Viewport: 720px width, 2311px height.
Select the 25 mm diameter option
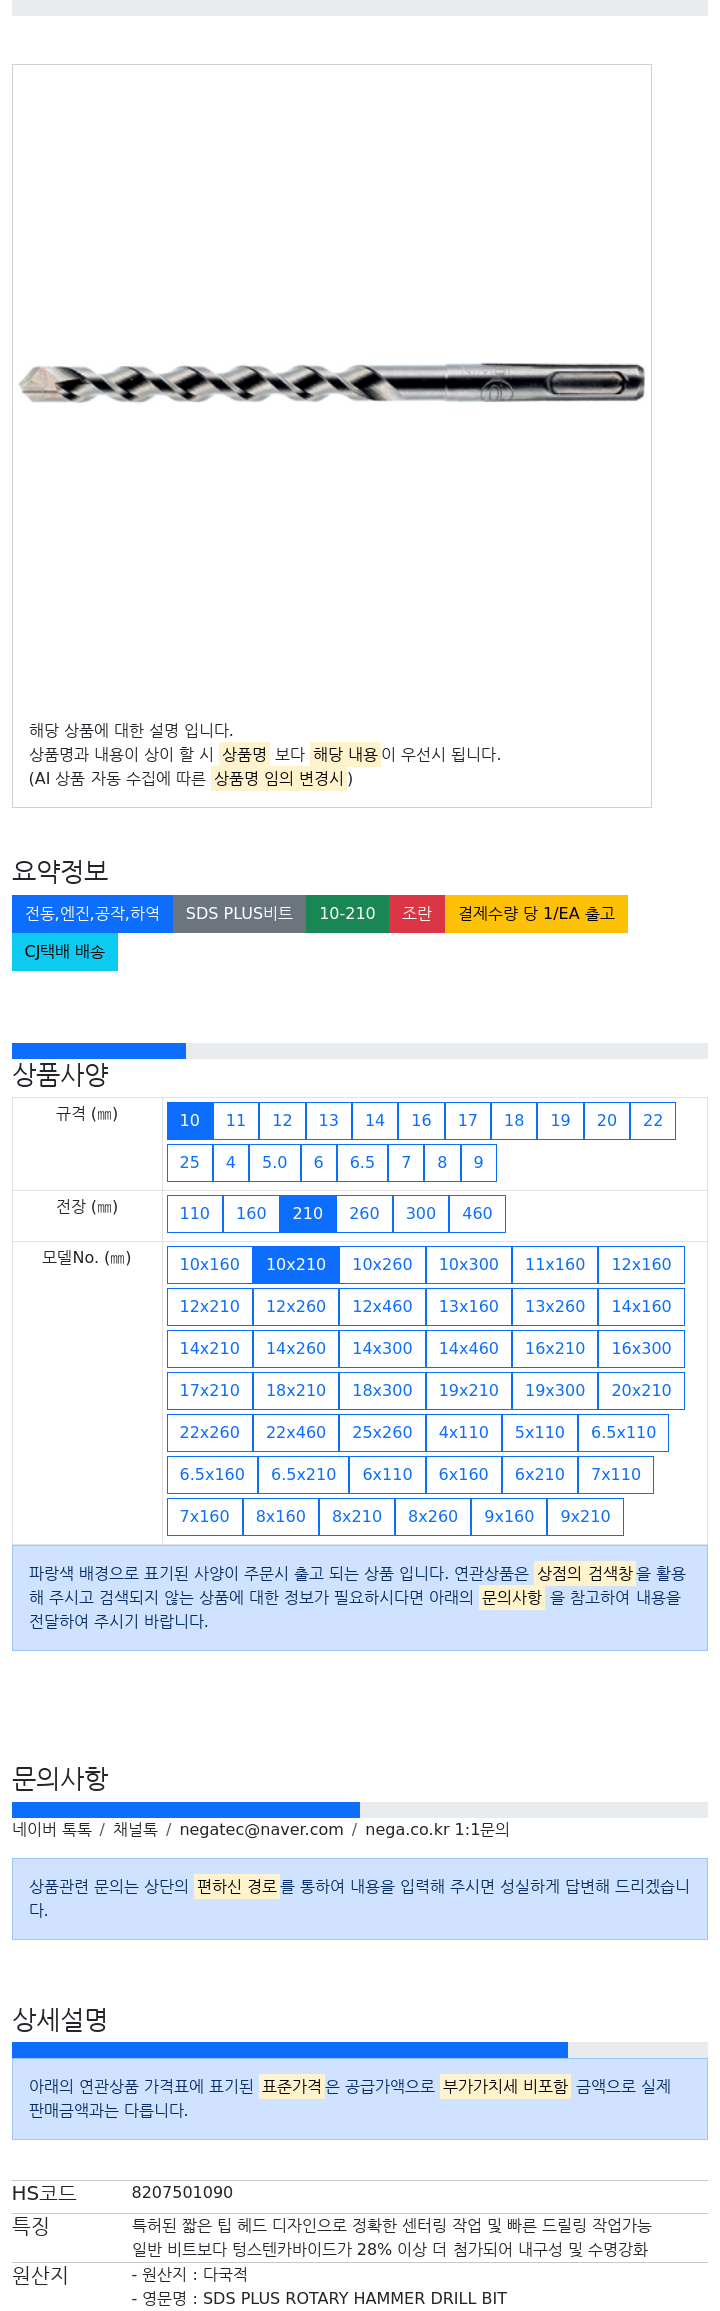pyautogui.click(x=190, y=1163)
